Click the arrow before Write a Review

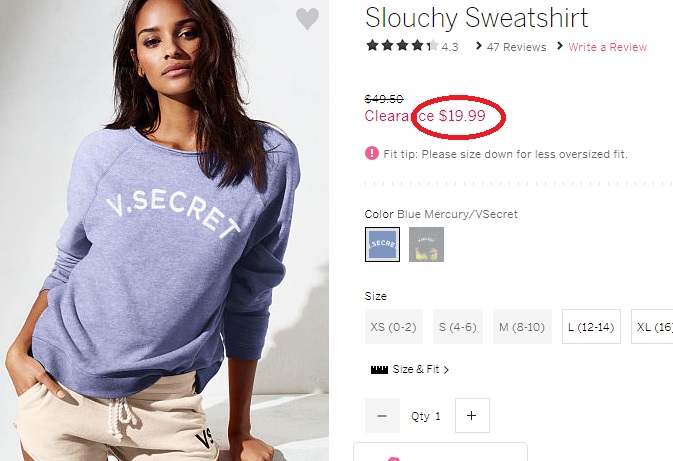[x=560, y=45]
